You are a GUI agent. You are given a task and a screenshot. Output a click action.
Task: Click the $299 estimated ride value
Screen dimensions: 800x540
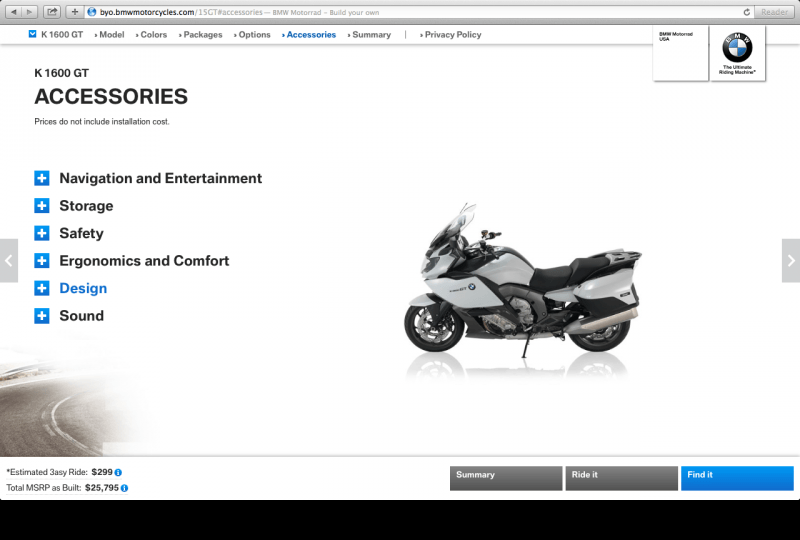click(102, 472)
